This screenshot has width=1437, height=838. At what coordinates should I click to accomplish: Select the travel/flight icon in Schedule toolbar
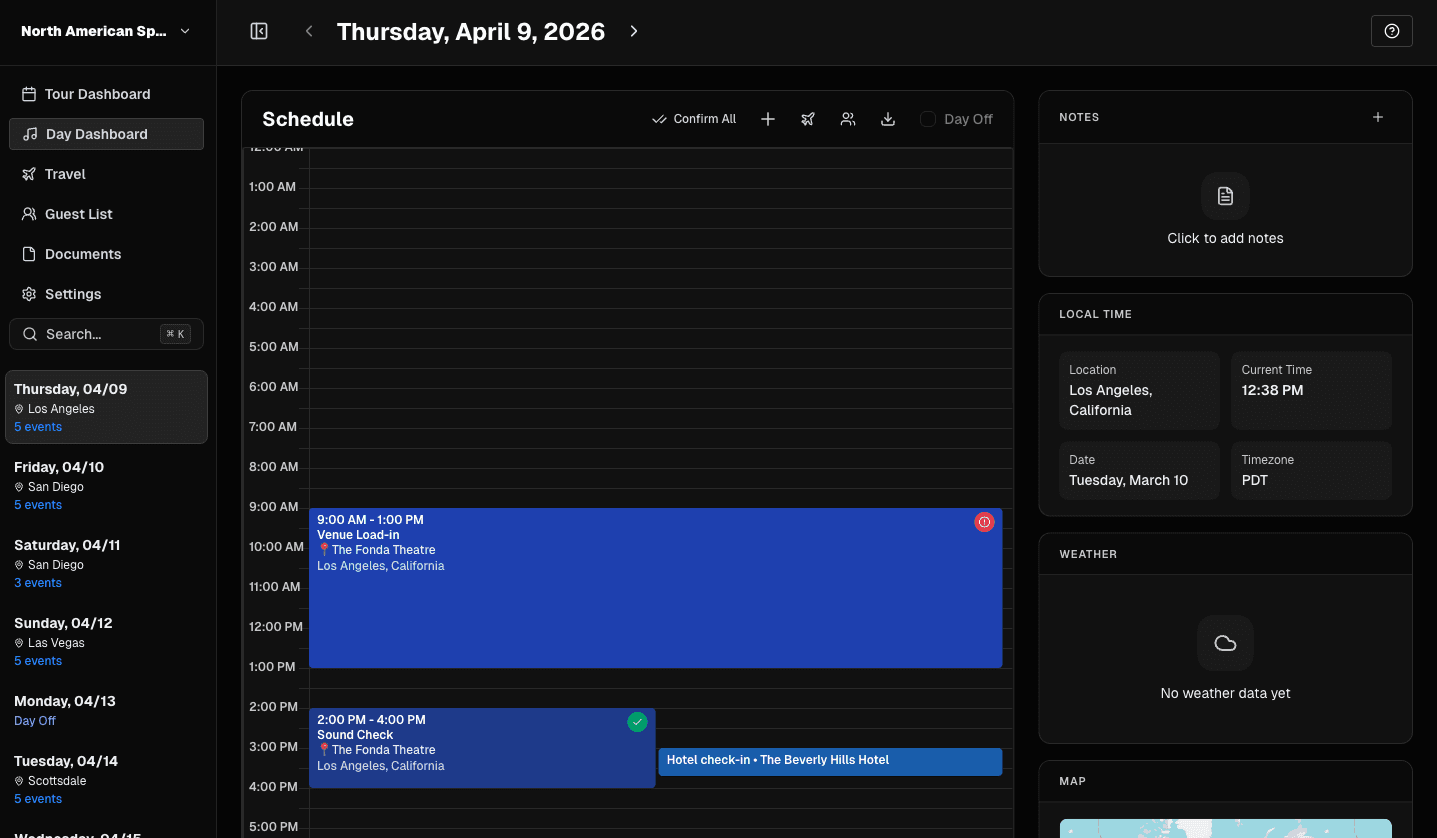(x=808, y=118)
